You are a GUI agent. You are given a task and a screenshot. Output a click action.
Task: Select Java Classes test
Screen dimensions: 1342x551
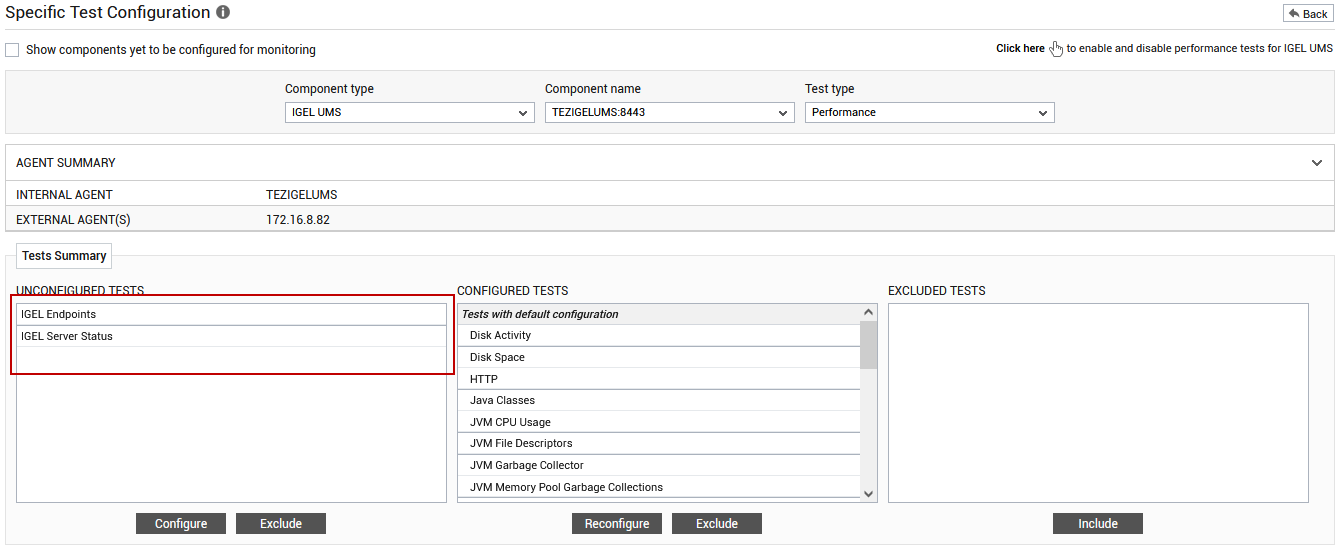(x=659, y=400)
